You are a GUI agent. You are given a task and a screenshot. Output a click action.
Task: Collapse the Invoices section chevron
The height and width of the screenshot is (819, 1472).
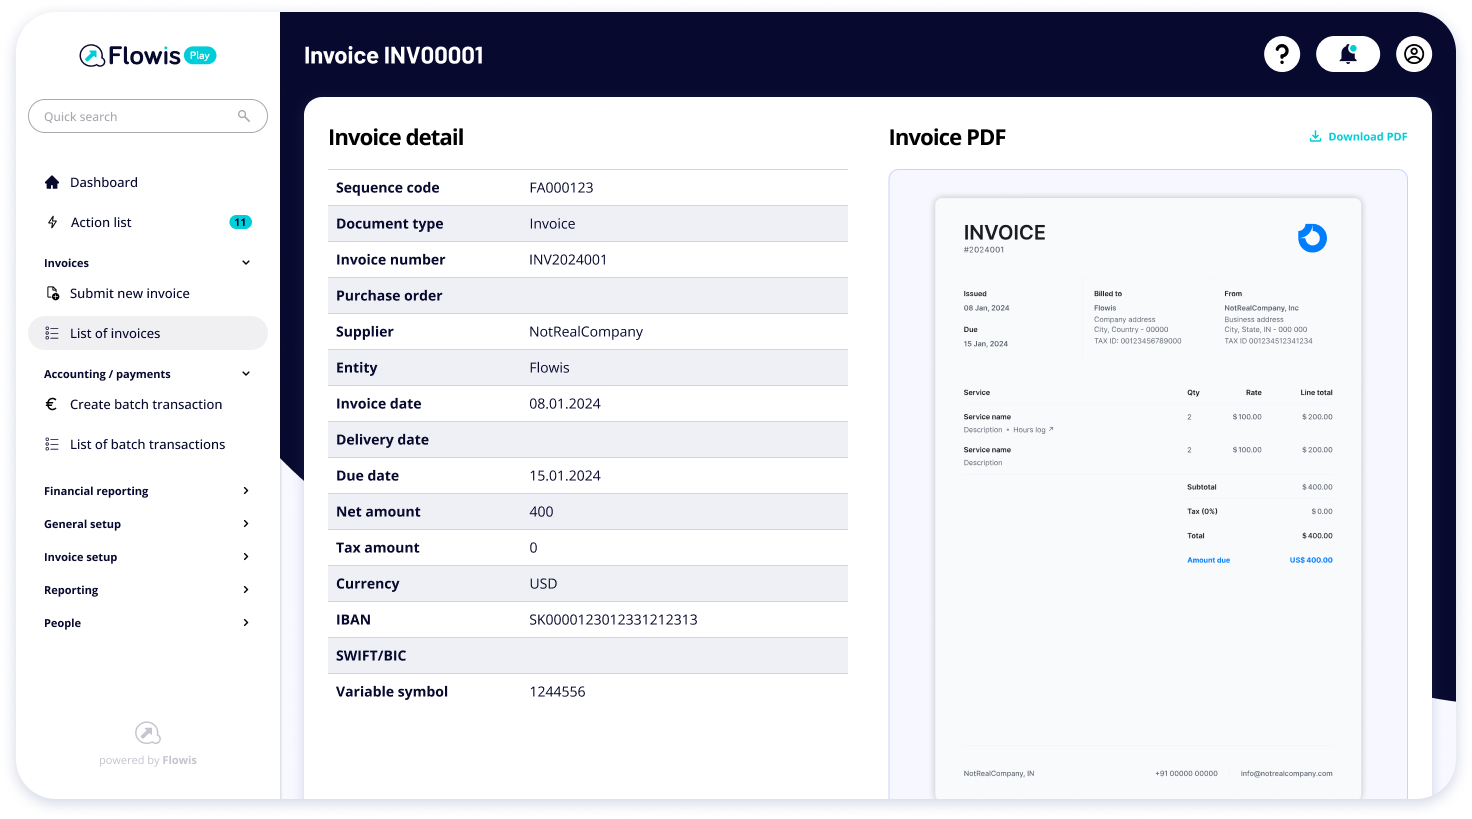coord(246,263)
